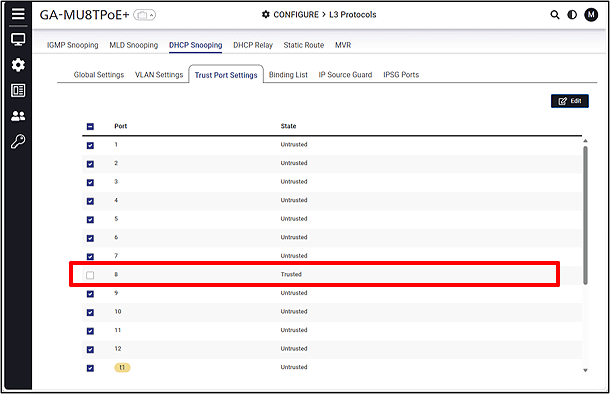This screenshot has width=610, height=394.
Task: Click the State column header
Action: 288,126
